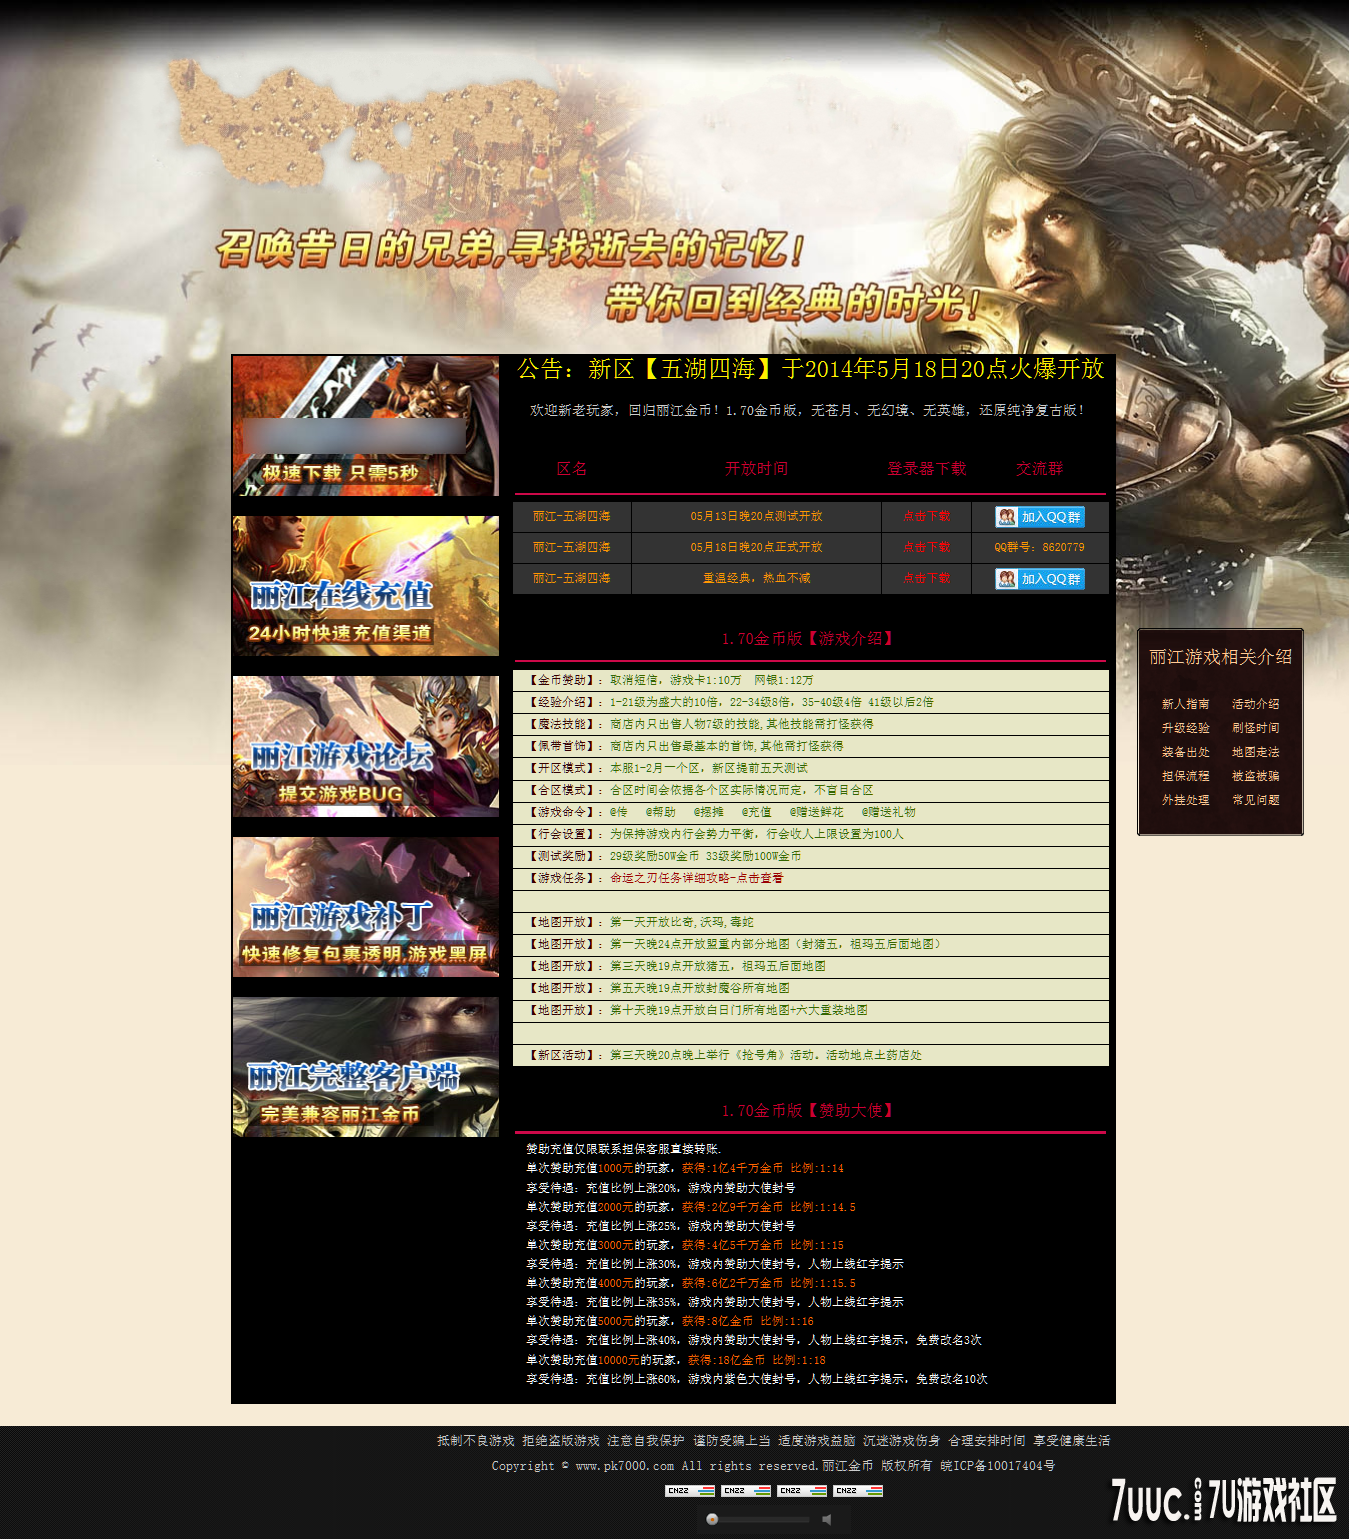Click the 公告 新区【五湖四海】 announcement heading
Viewport: 1349px width, 1539px height.
tap(811, 370)
